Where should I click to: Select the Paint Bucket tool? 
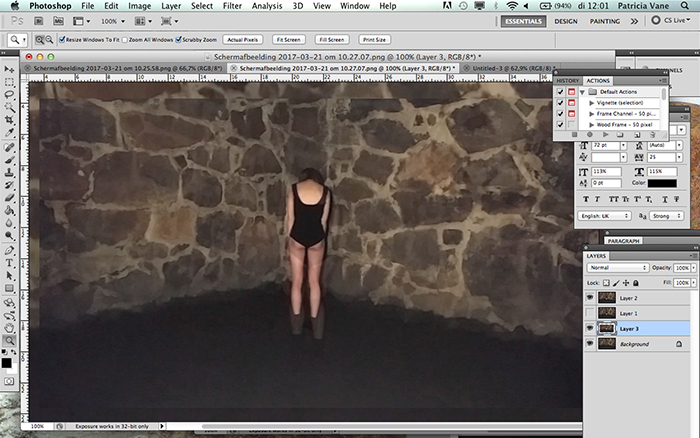pyautogui.click(x=9, y=210)
